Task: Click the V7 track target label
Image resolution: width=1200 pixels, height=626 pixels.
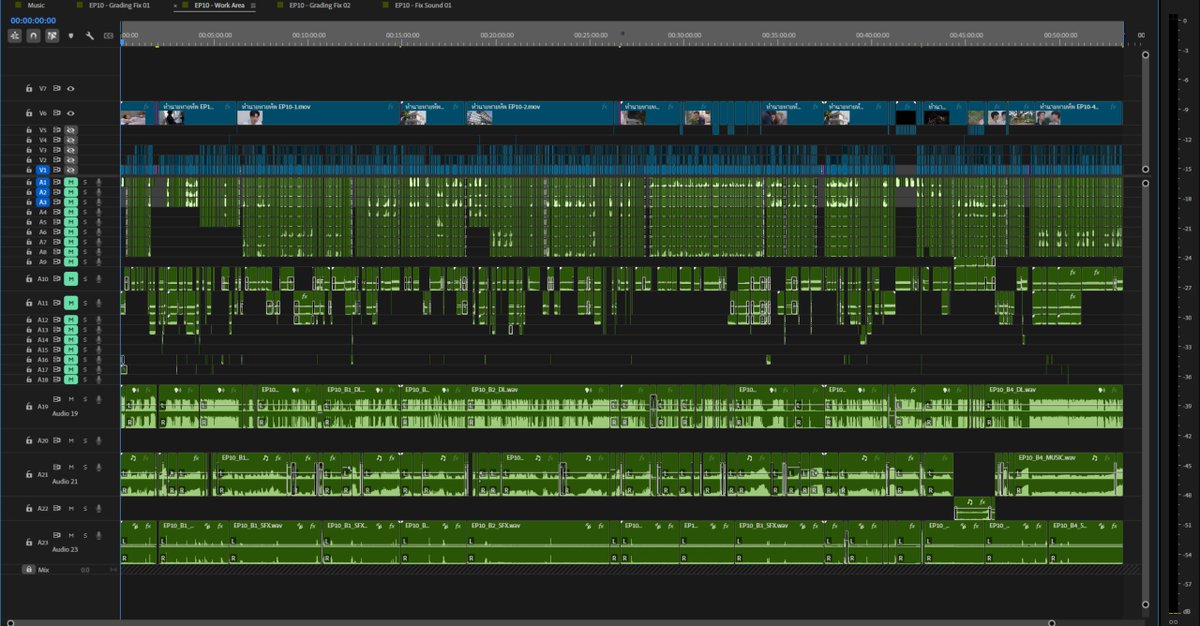Action: [43, 88]
